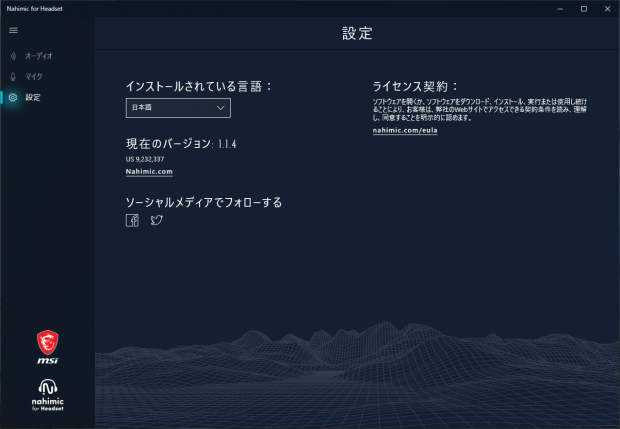Go to 設定 section in sidebar
620x429 pixels.
(33, 97)
